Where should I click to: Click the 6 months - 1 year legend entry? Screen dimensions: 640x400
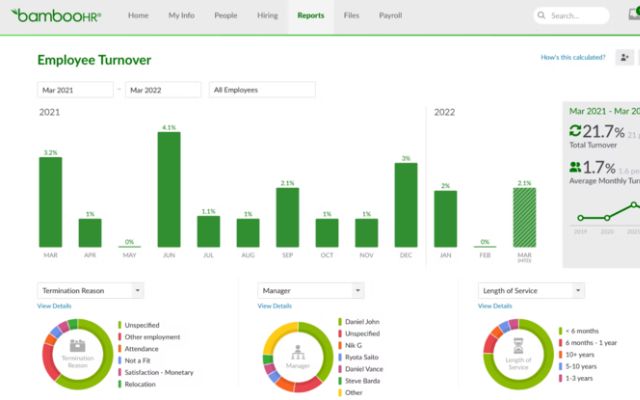(x=588, y=343)
